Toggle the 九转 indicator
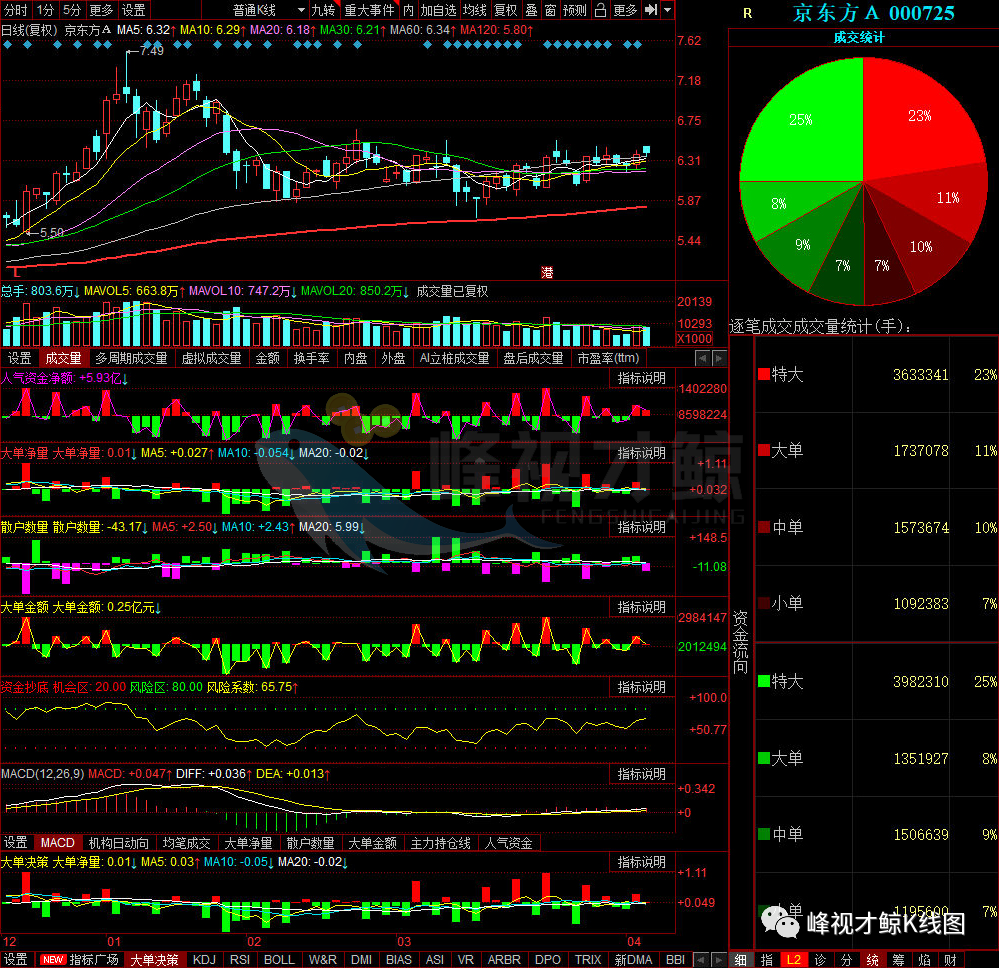999x968 pixels. point(324,10)
